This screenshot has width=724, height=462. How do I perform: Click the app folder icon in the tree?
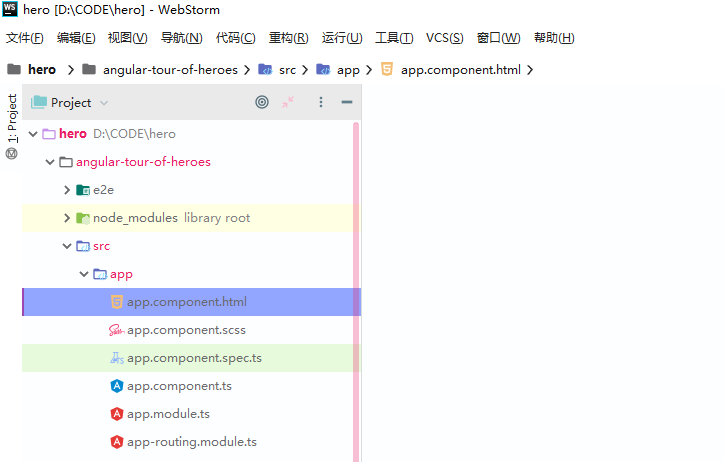click(x=100, y=274)
